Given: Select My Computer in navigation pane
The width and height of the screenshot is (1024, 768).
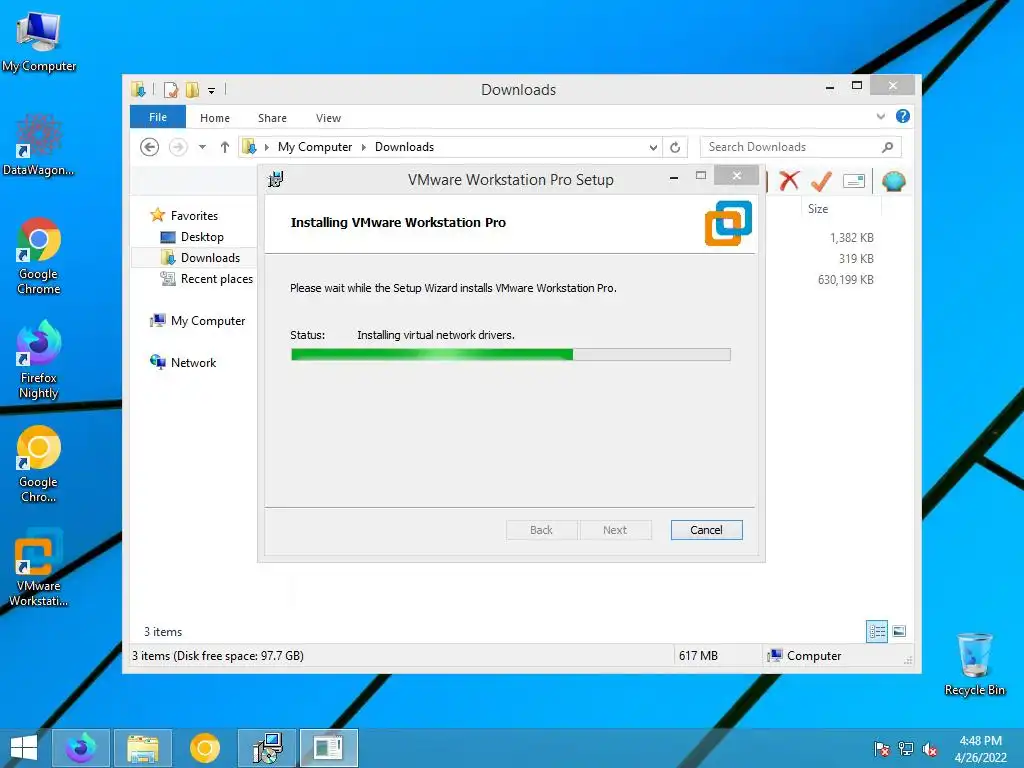Looking at the screenshot, I should [208, 321].
